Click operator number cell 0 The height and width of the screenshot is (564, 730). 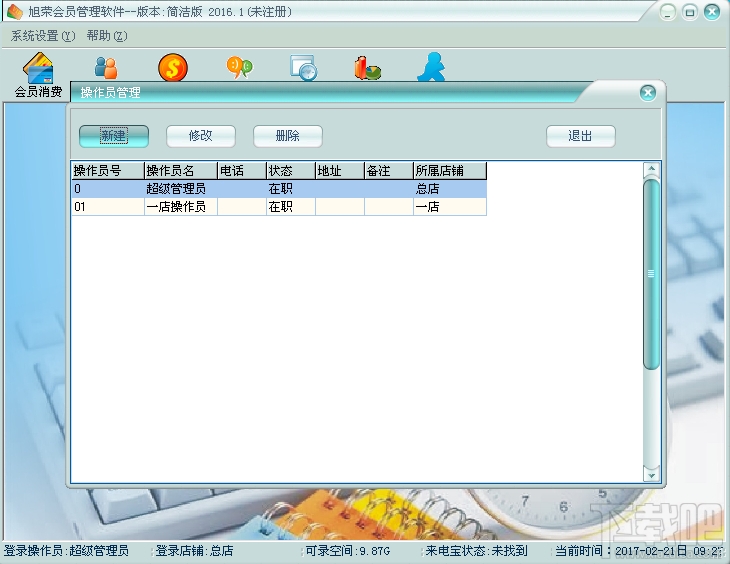pyautogui.click(x=108, y=189)
